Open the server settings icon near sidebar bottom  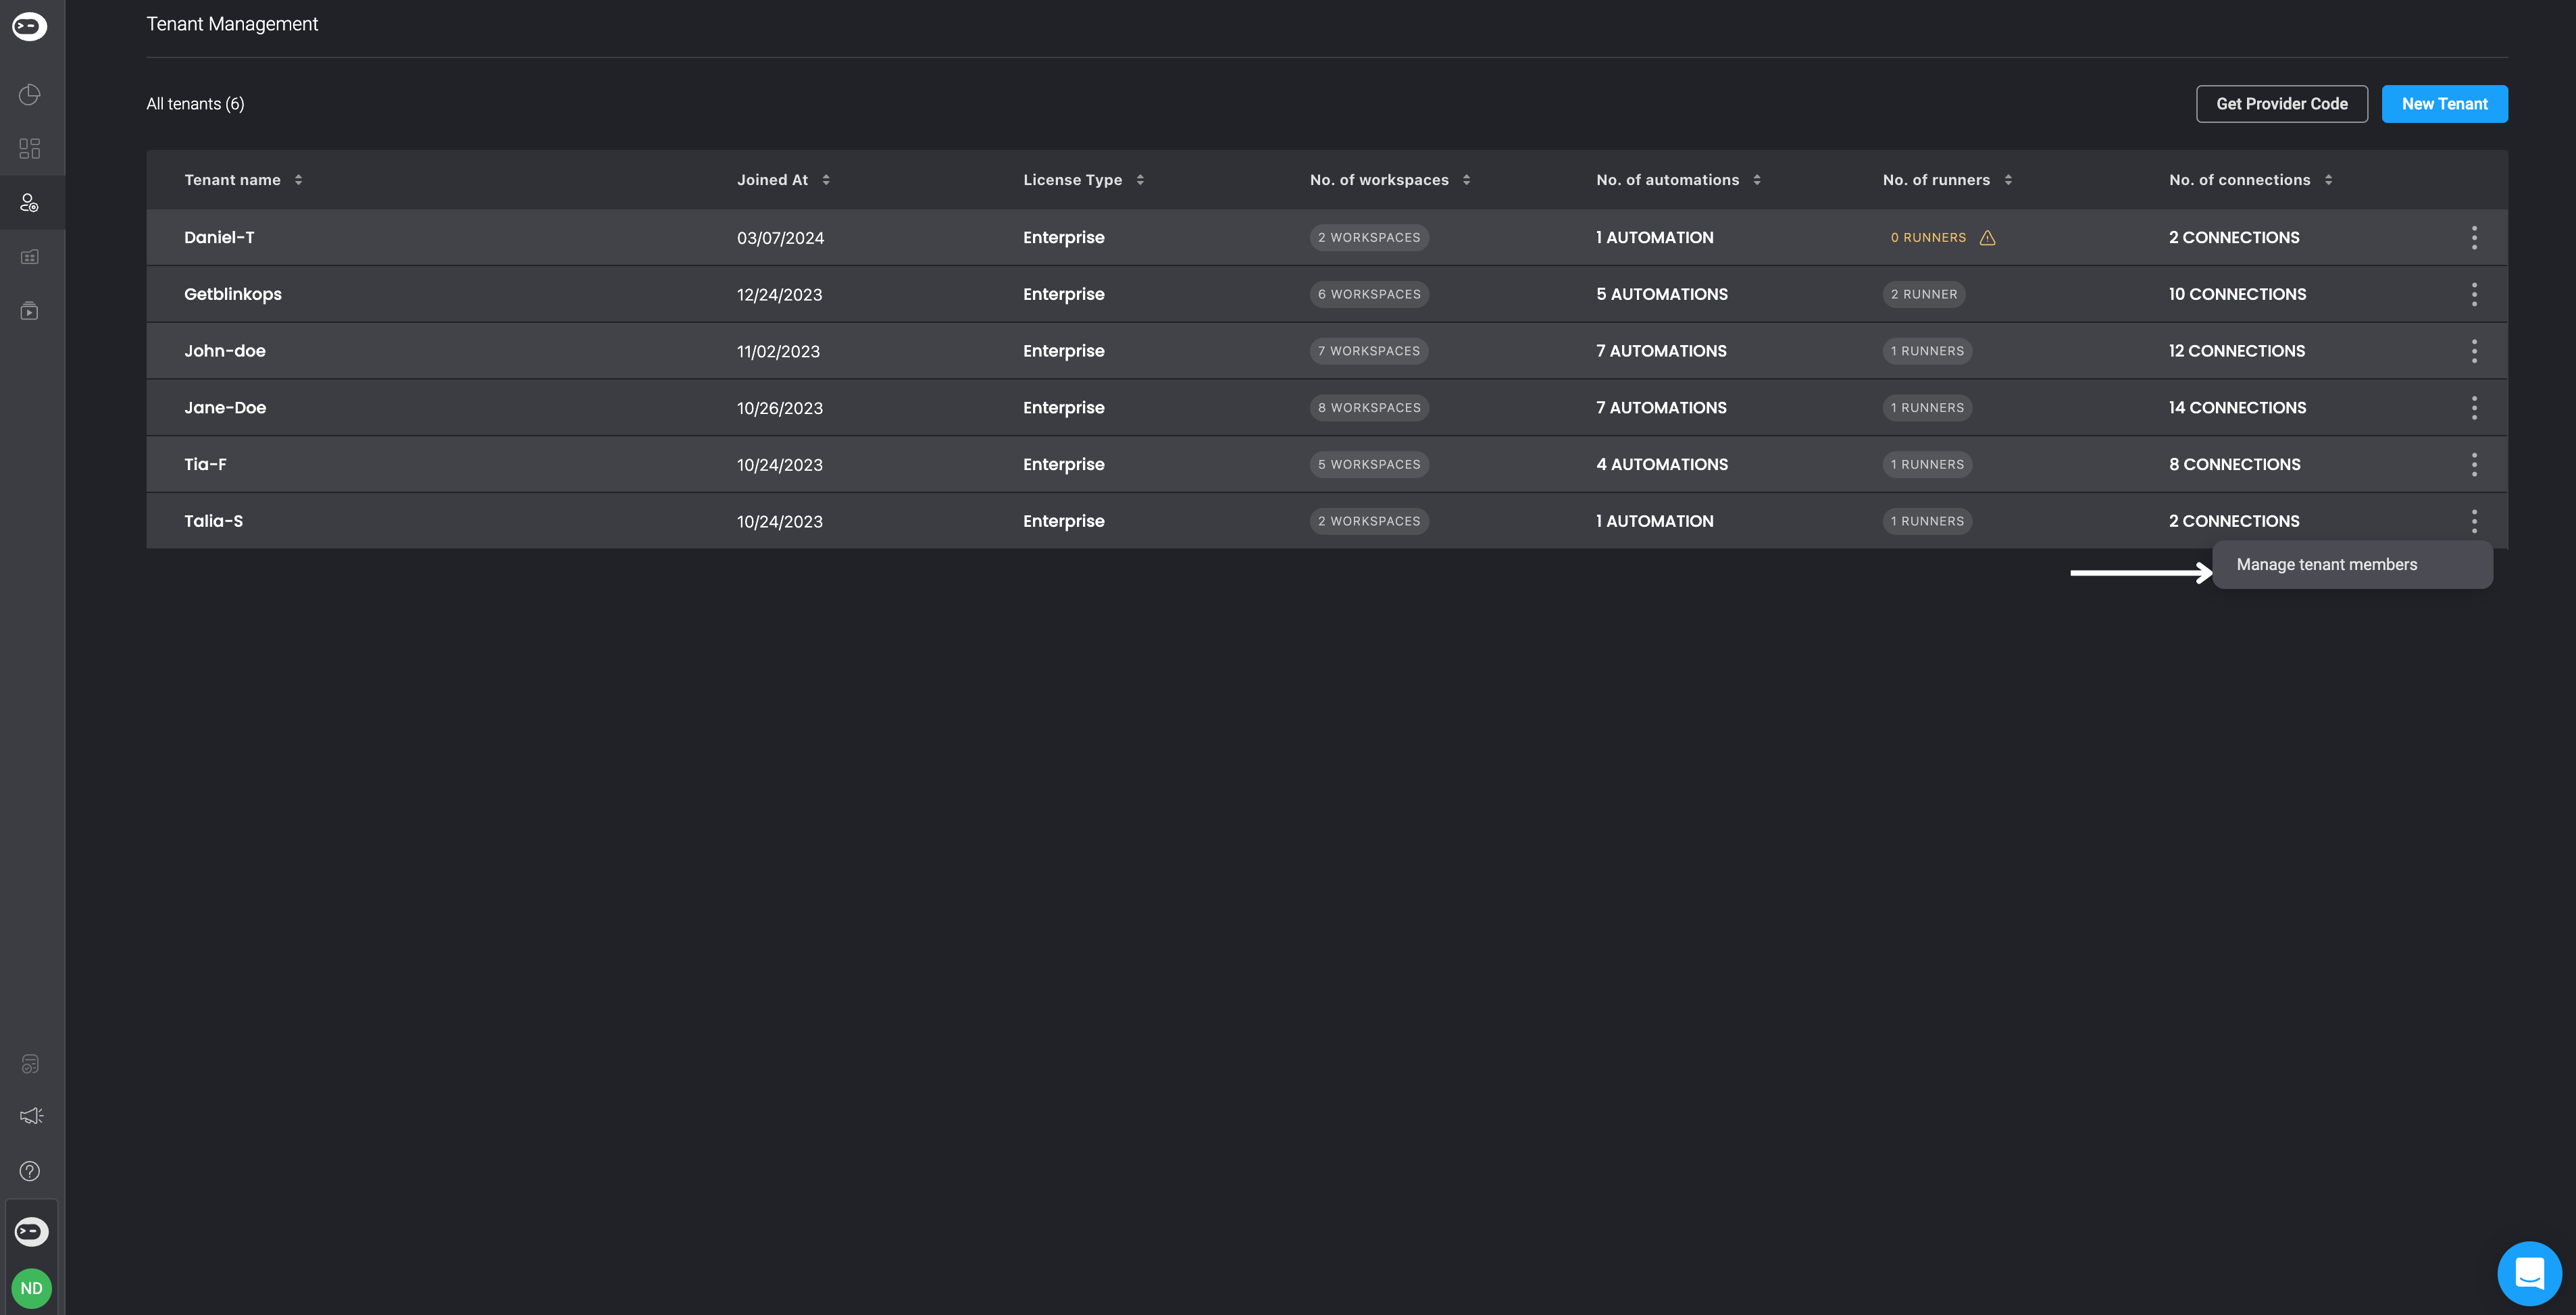pyautogui.click(x=30, y=1064)
